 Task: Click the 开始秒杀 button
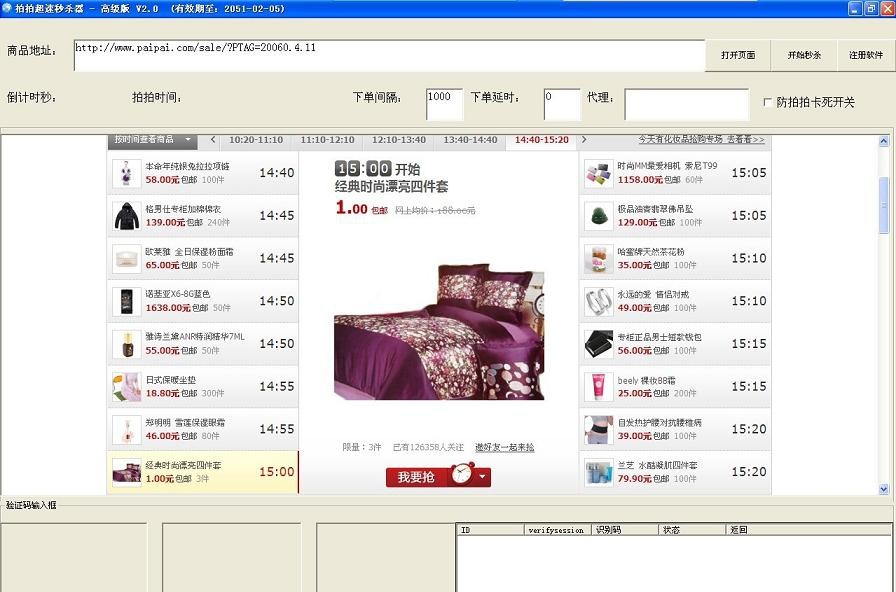coord(805,55)
